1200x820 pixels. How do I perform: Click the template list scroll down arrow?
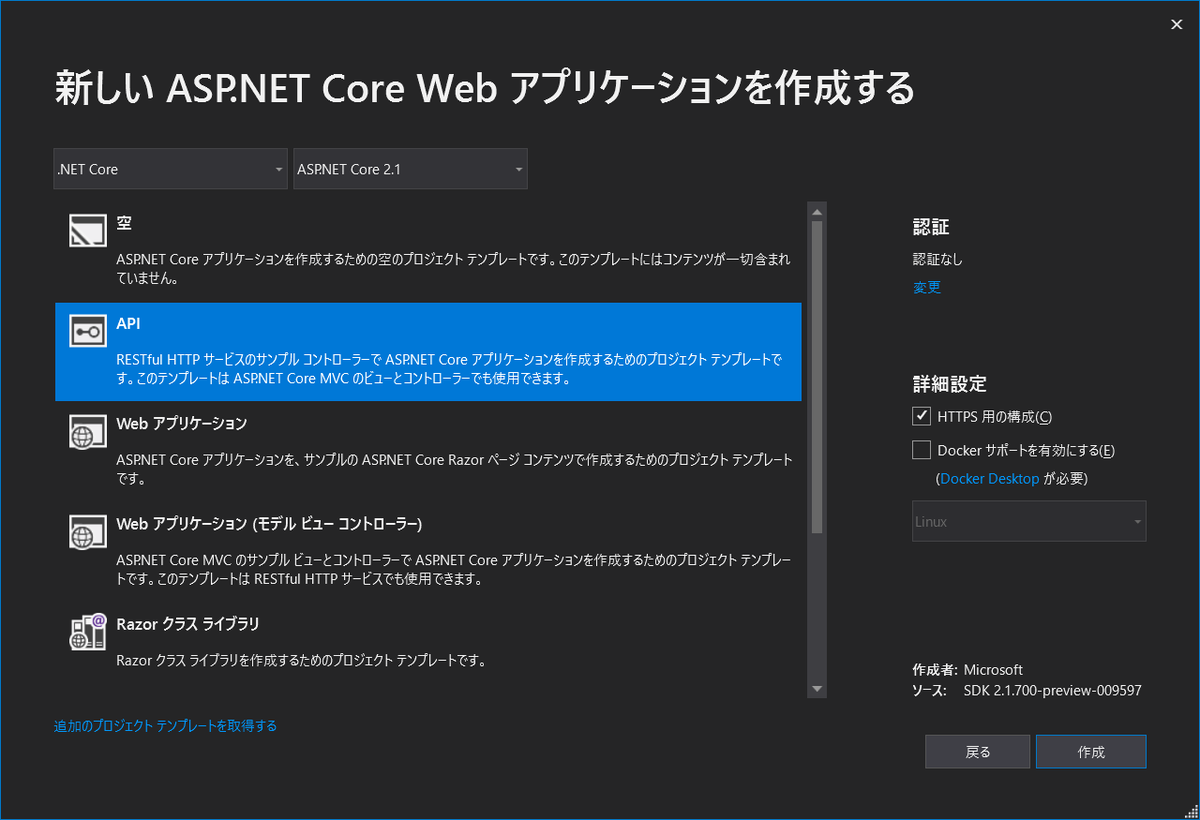(817, 688)
